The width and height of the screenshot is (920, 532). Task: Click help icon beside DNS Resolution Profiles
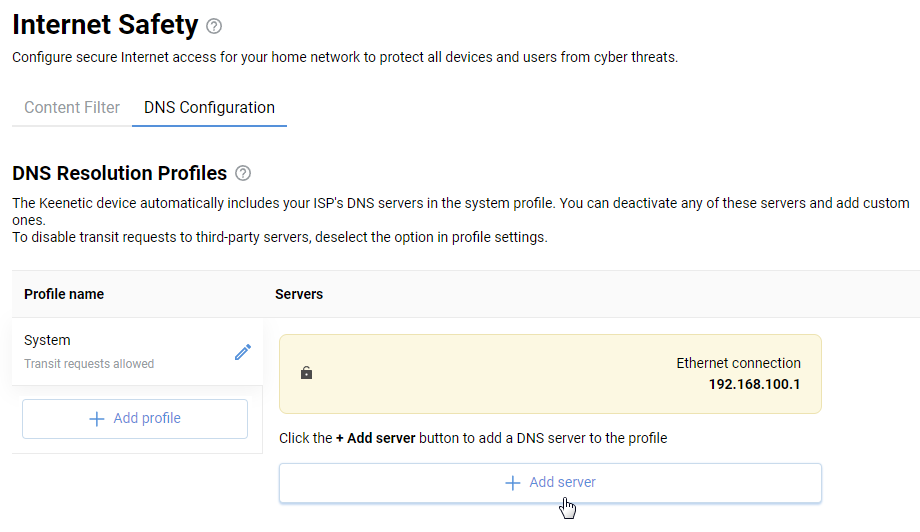tap(242, 174)
